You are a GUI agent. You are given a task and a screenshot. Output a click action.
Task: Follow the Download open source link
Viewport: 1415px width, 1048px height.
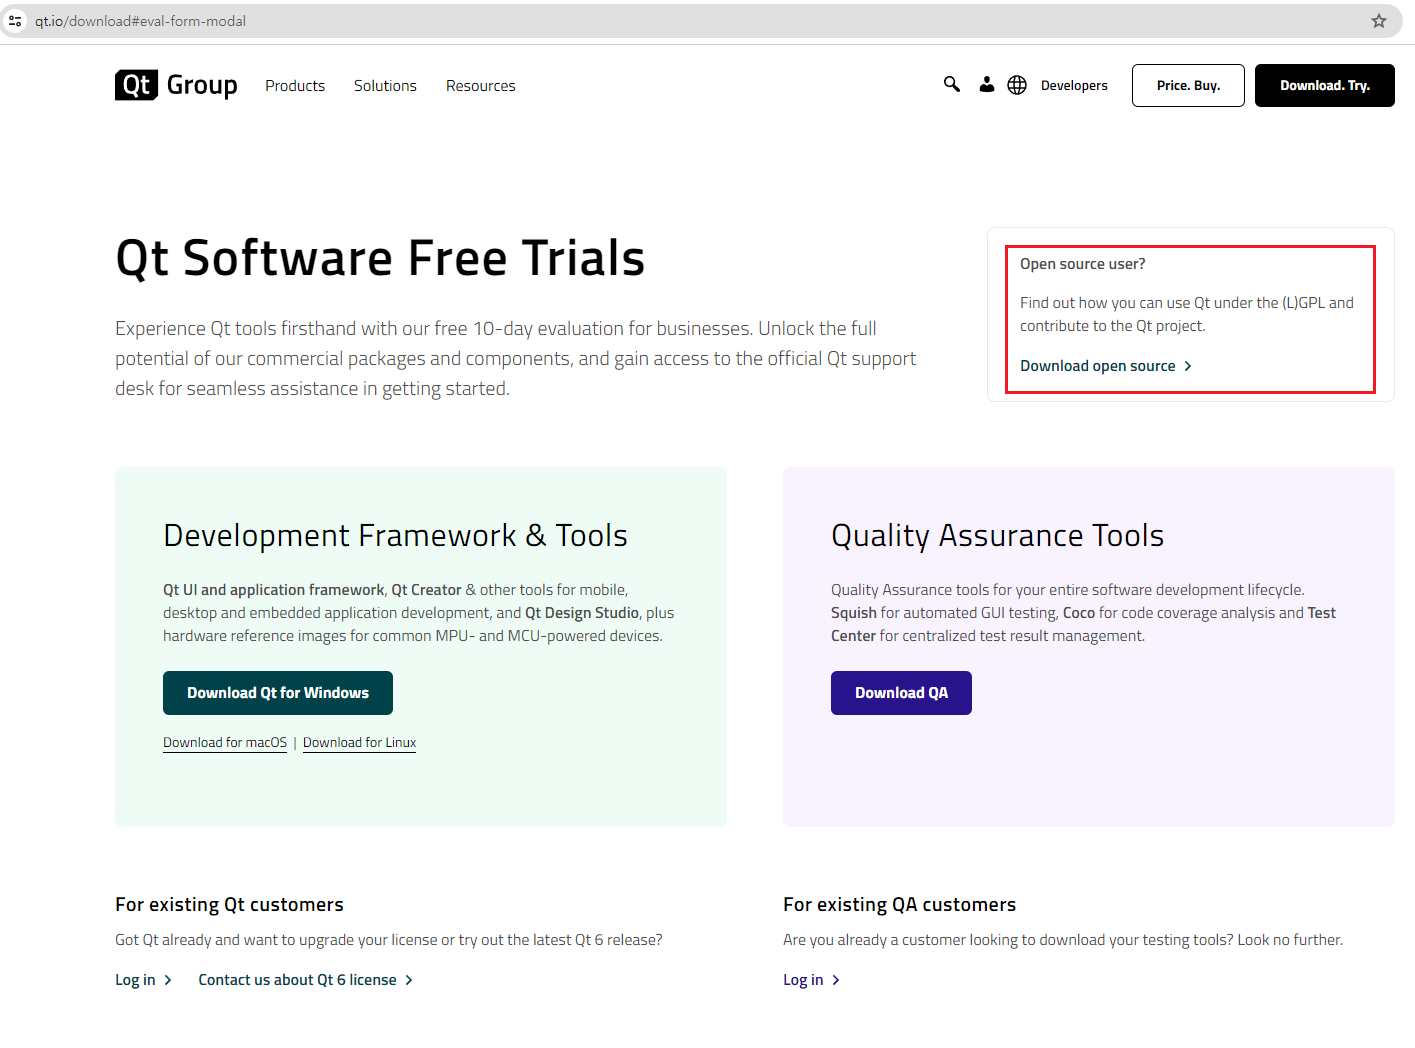[x=1106, y=366]
